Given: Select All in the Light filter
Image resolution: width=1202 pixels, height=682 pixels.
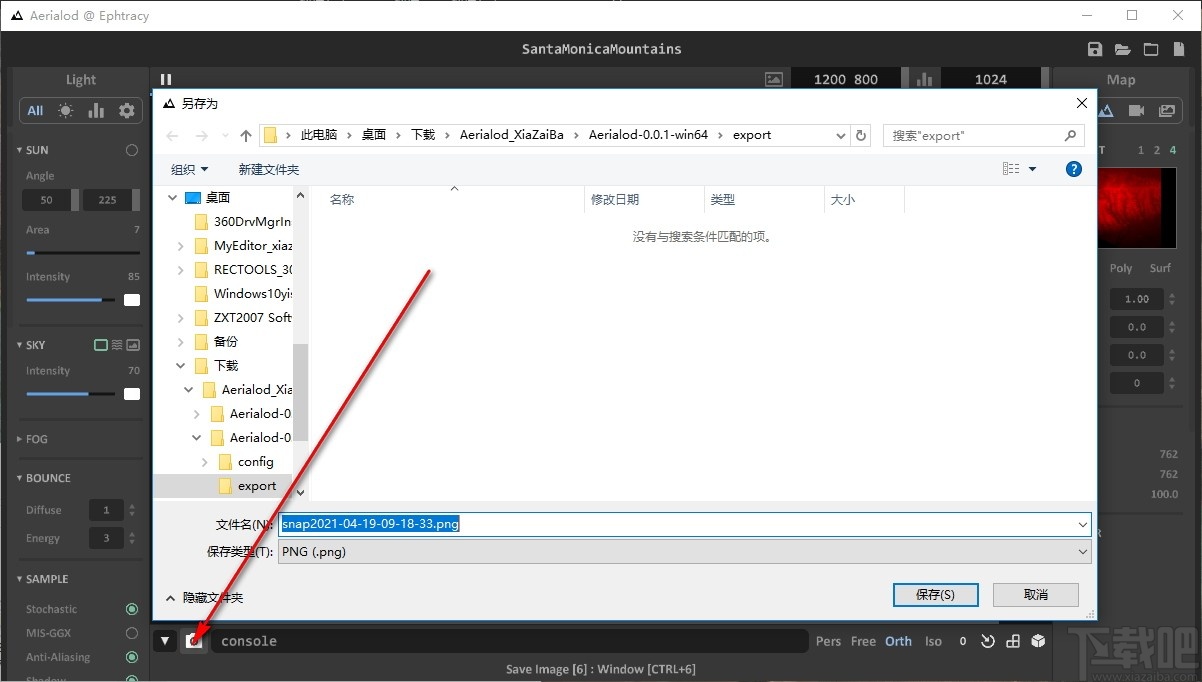Looking at the screenshot, I should click(x=35, y=111).
